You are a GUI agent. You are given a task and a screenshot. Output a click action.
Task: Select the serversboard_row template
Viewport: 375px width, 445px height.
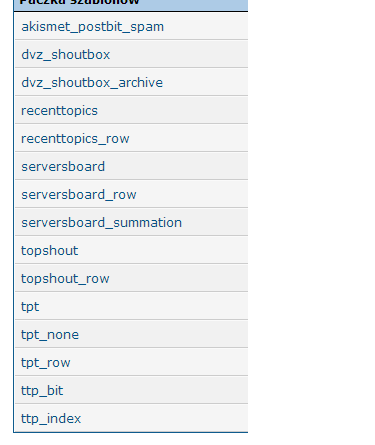(79, 195)
